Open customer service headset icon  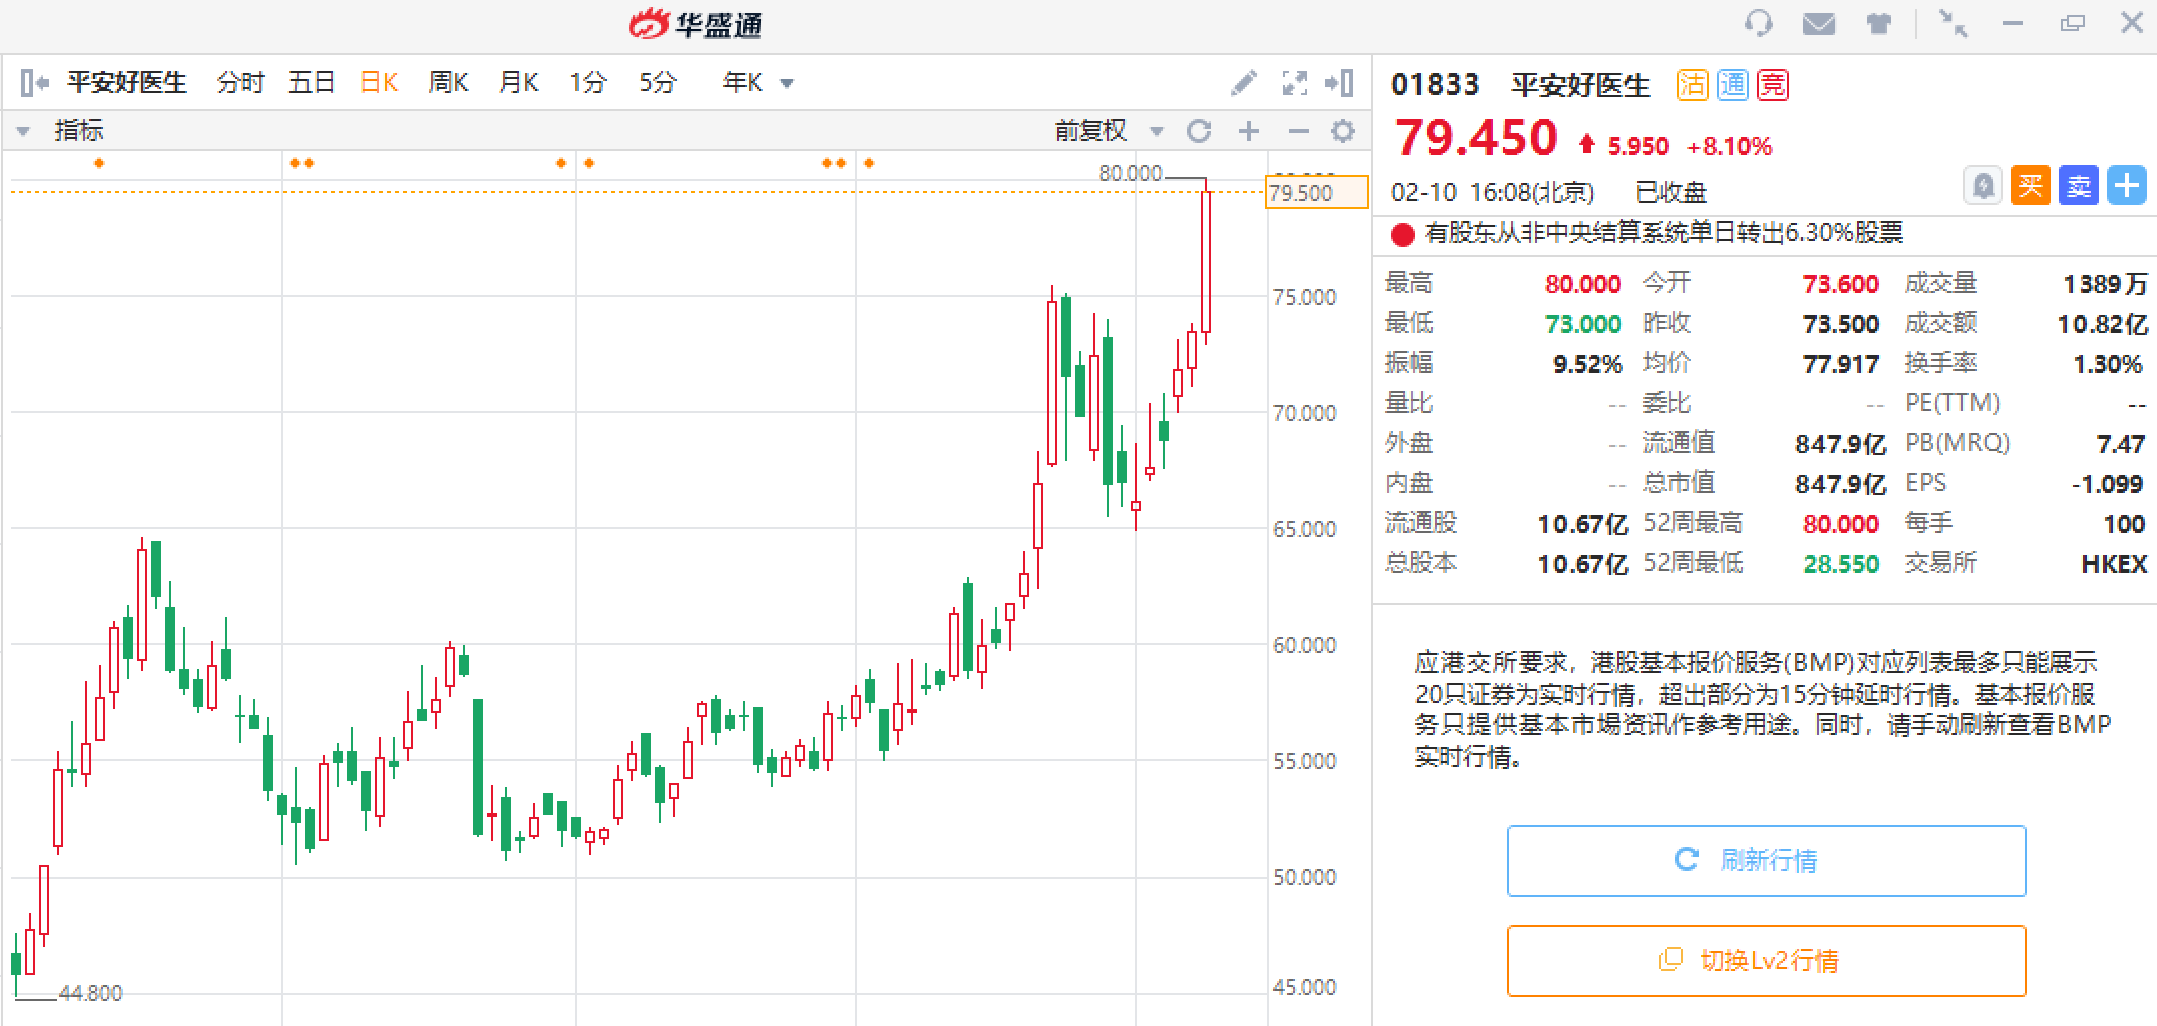(1758, 23)
